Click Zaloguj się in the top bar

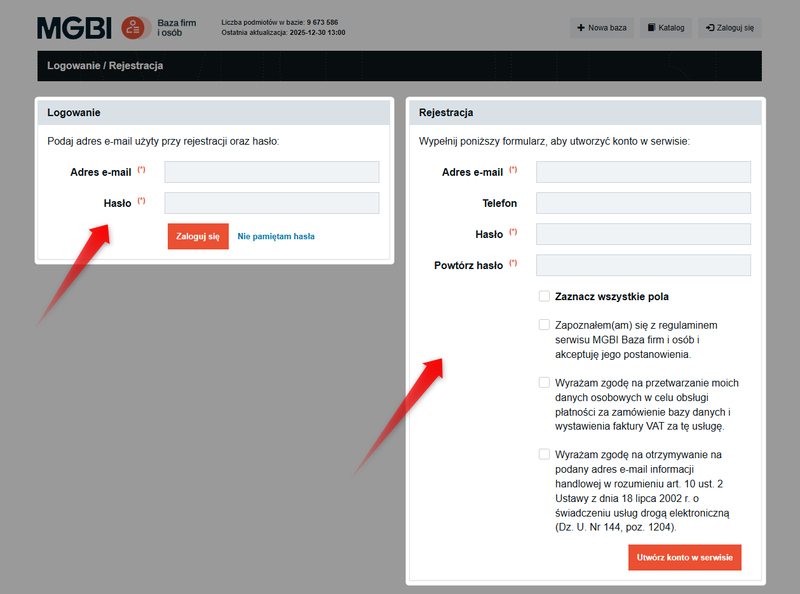coord(729,27)
